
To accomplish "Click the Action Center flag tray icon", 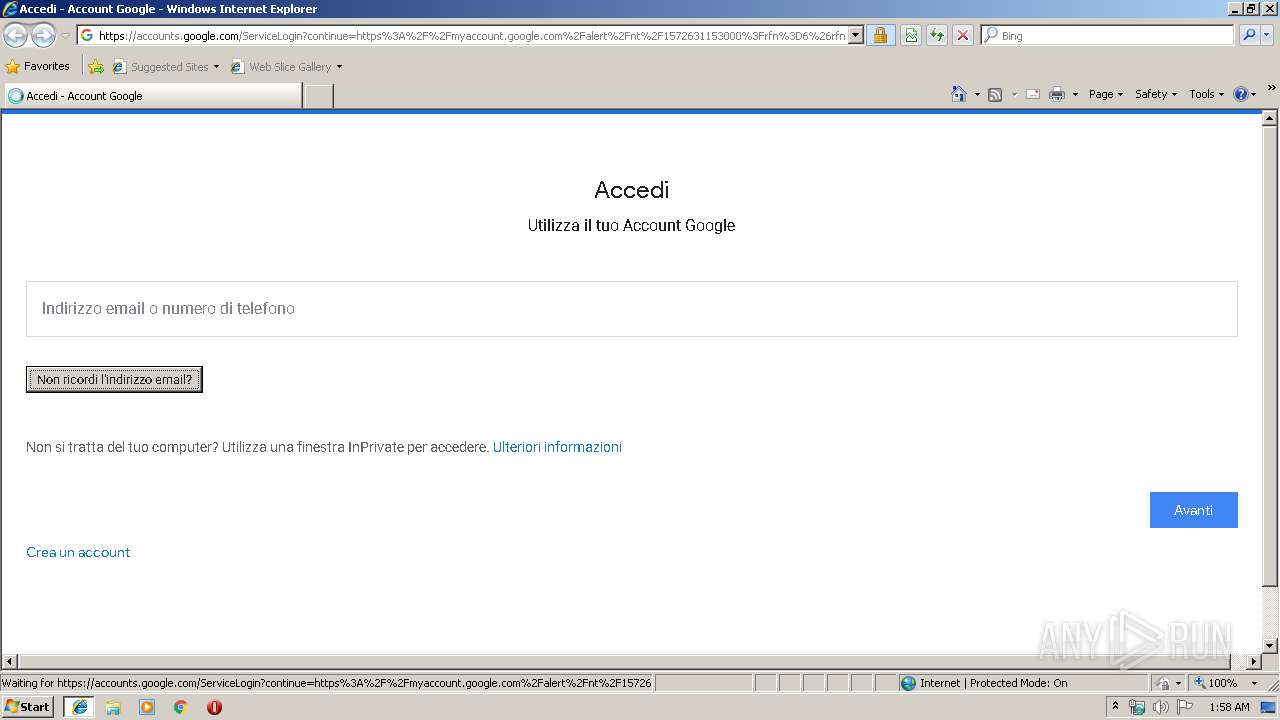I will tap(1185, 707).
